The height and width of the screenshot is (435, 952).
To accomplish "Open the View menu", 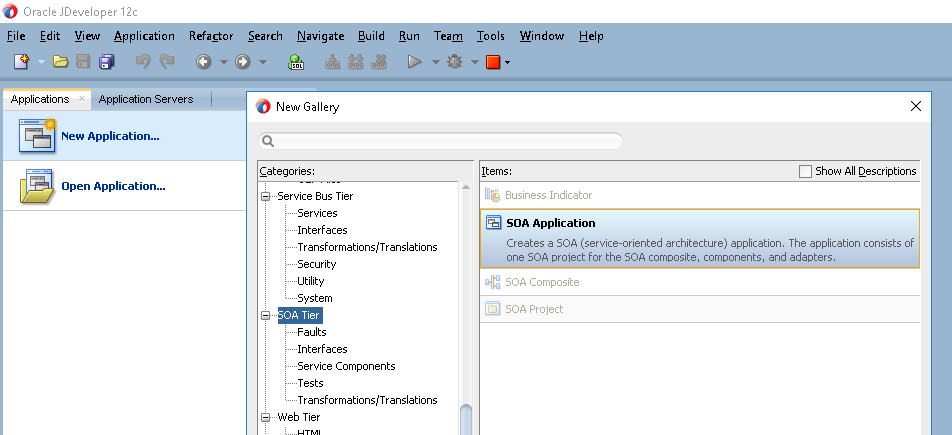I will click(x=87, y=36).
